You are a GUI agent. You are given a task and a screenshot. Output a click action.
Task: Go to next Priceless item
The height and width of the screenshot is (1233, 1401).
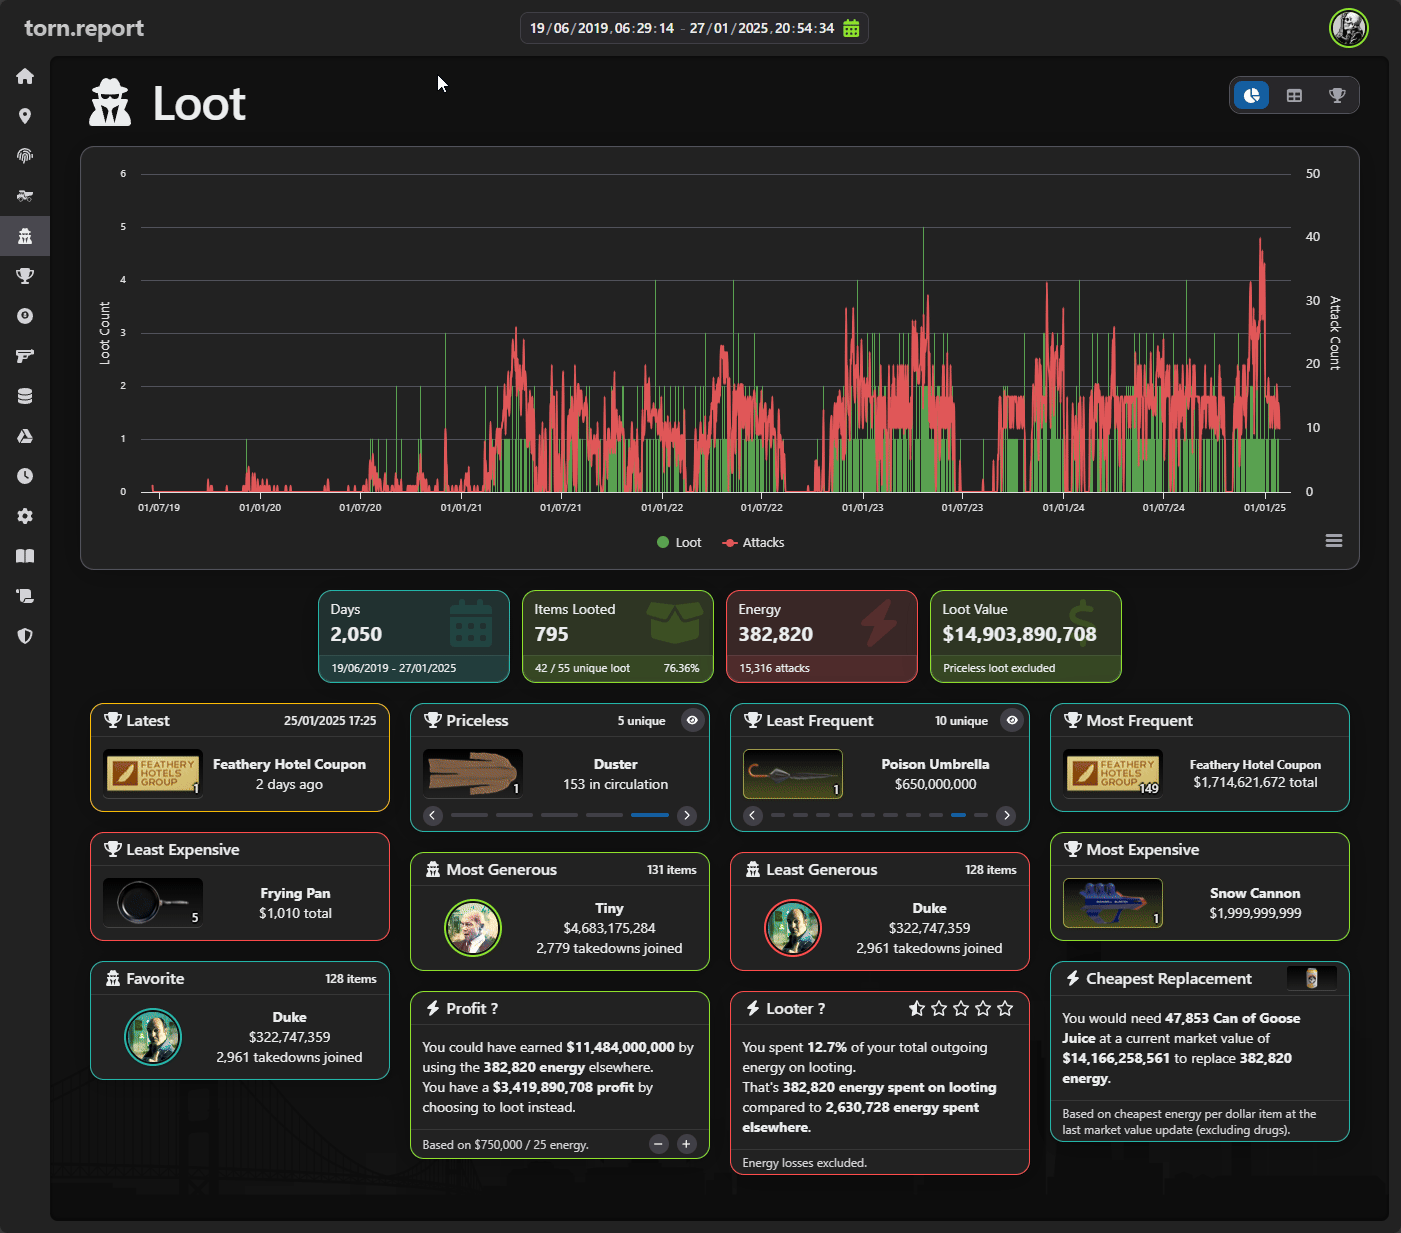(x=686, y=815)
